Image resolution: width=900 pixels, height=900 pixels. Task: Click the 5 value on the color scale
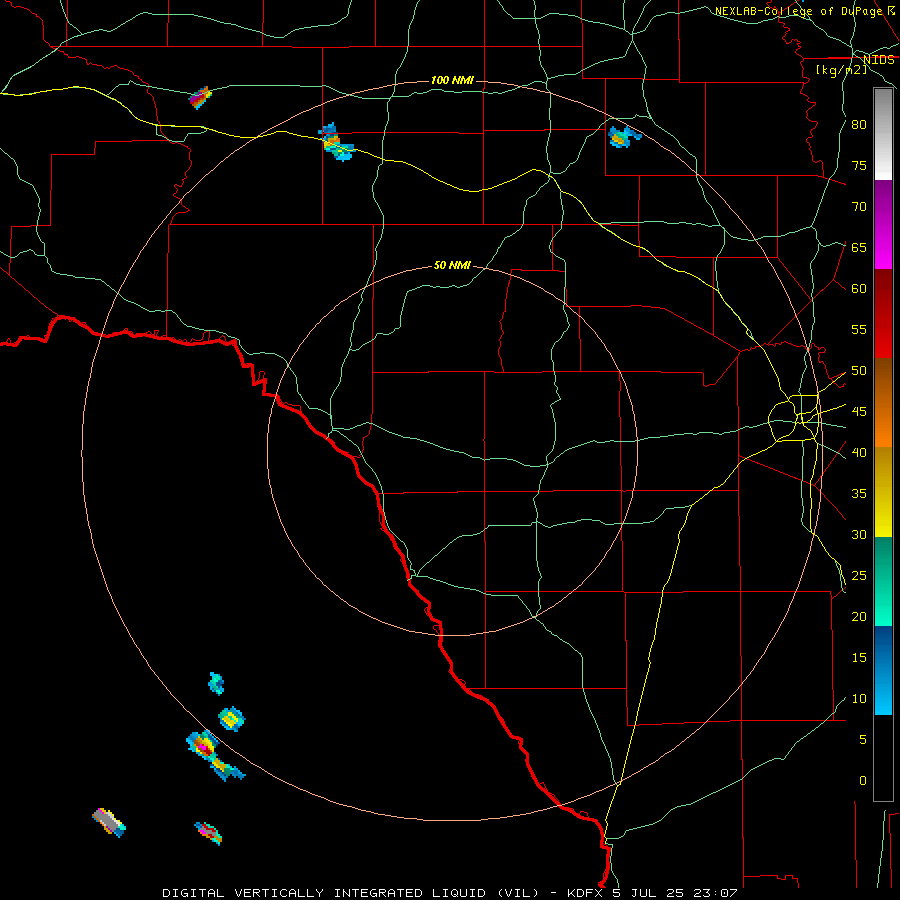pos(863,740)
